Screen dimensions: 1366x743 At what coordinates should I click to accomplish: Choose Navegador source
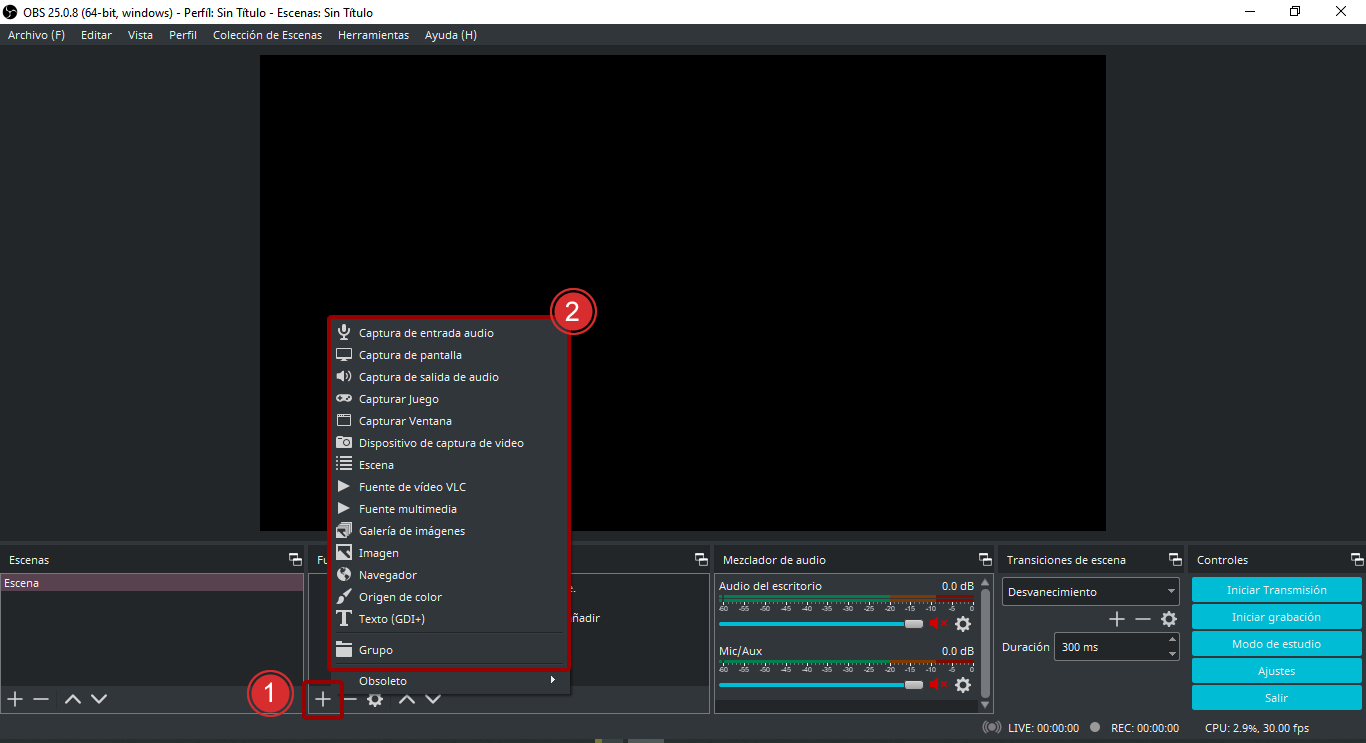tap(449, 575)
